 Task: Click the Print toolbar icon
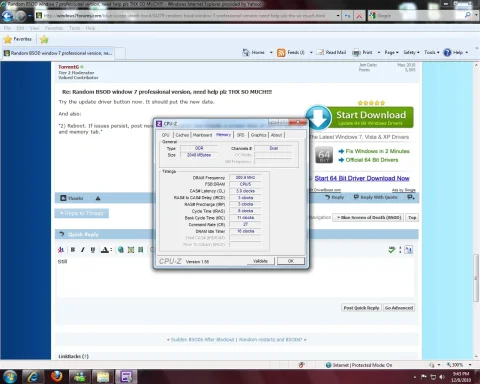point(357,52)
